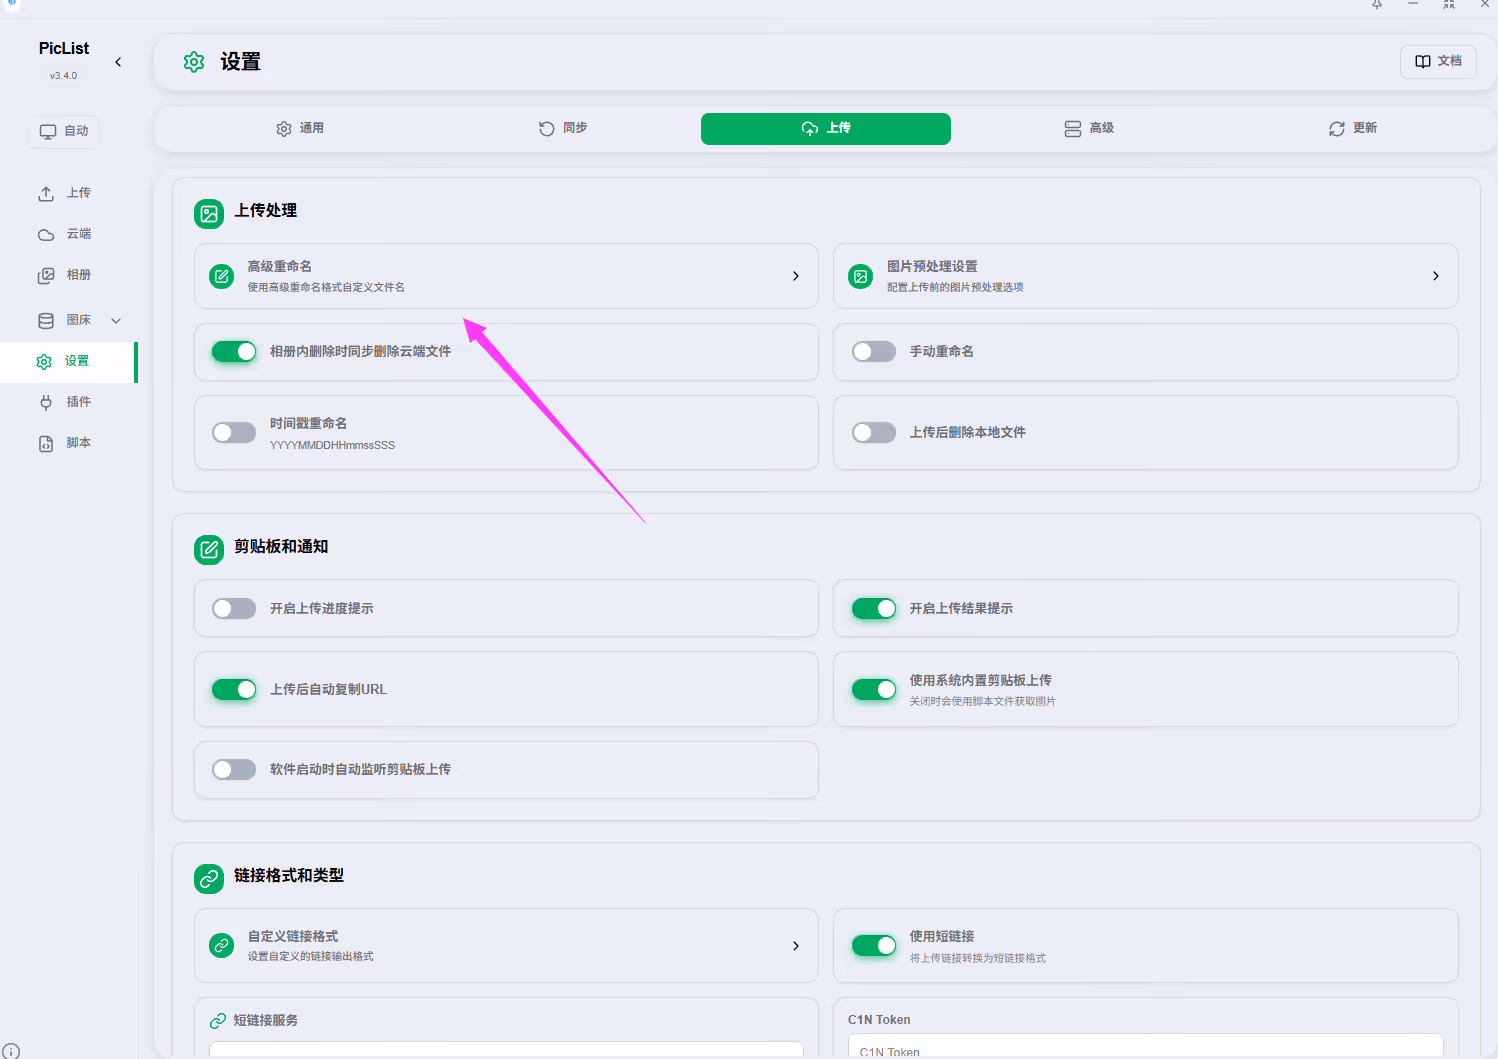This screenshot has height=1059, width=1498.
Task: Expand the 图床 chevron in the sidebar
Action: point(116,321)
